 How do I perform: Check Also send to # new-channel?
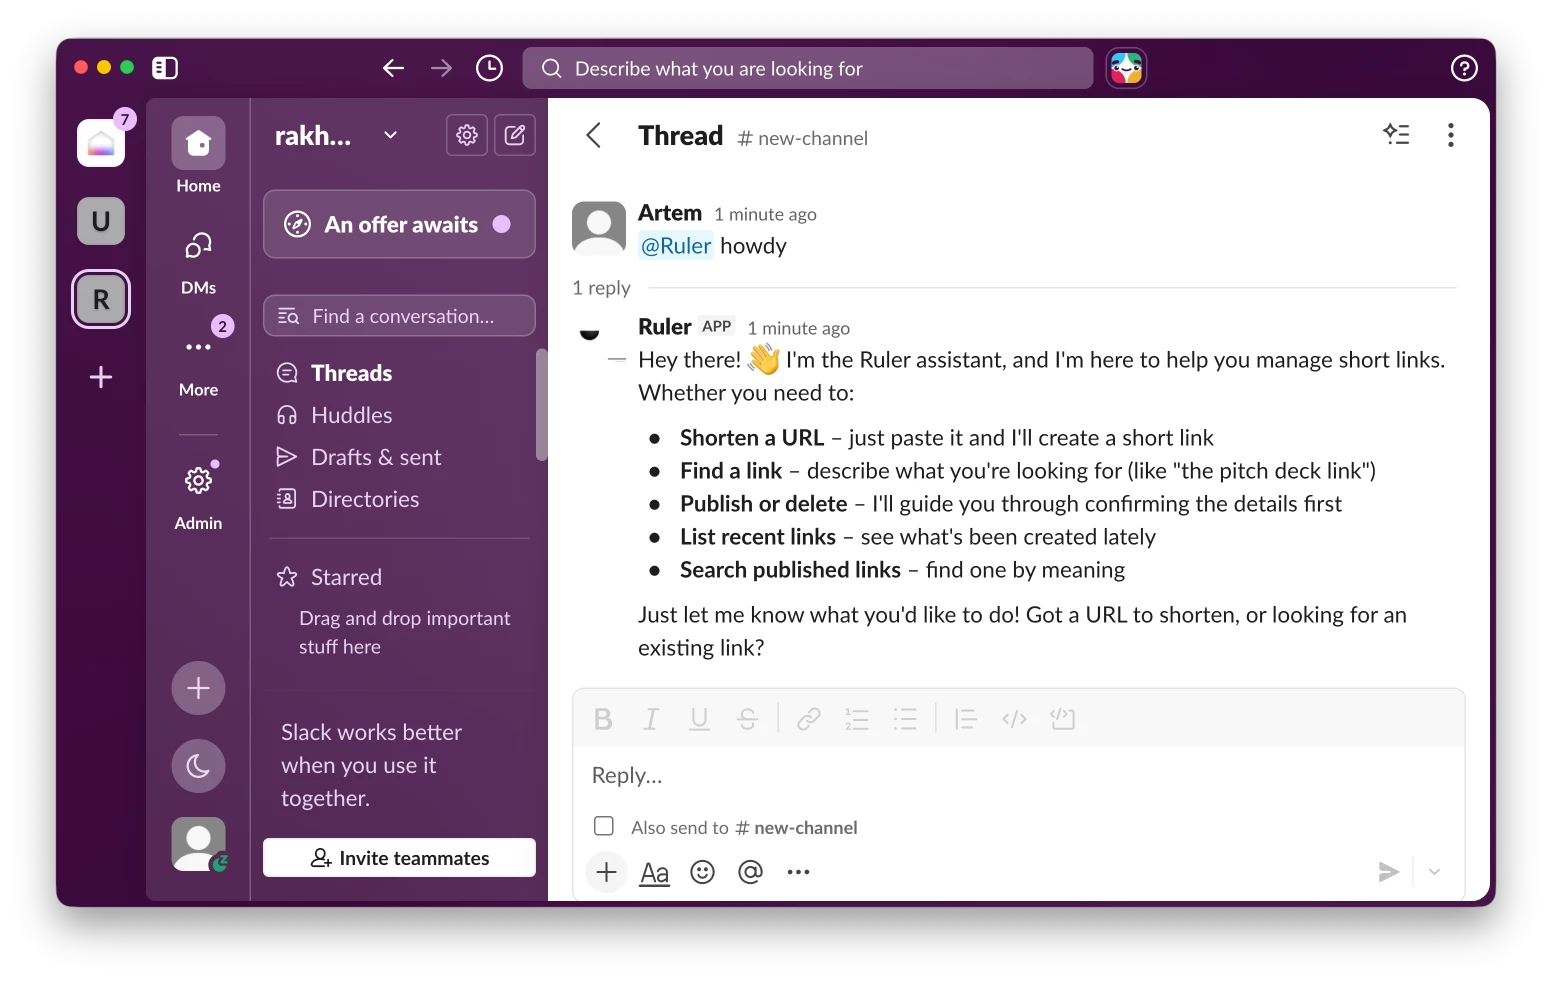(604, 826)
